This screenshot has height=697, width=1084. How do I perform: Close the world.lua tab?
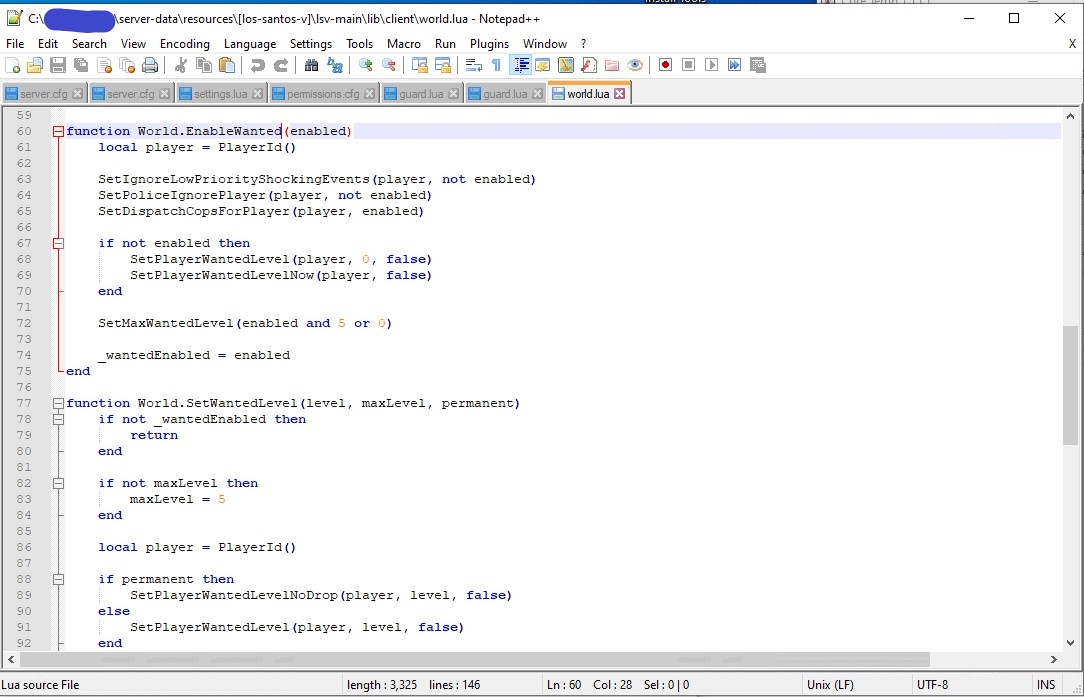(620, 94)
